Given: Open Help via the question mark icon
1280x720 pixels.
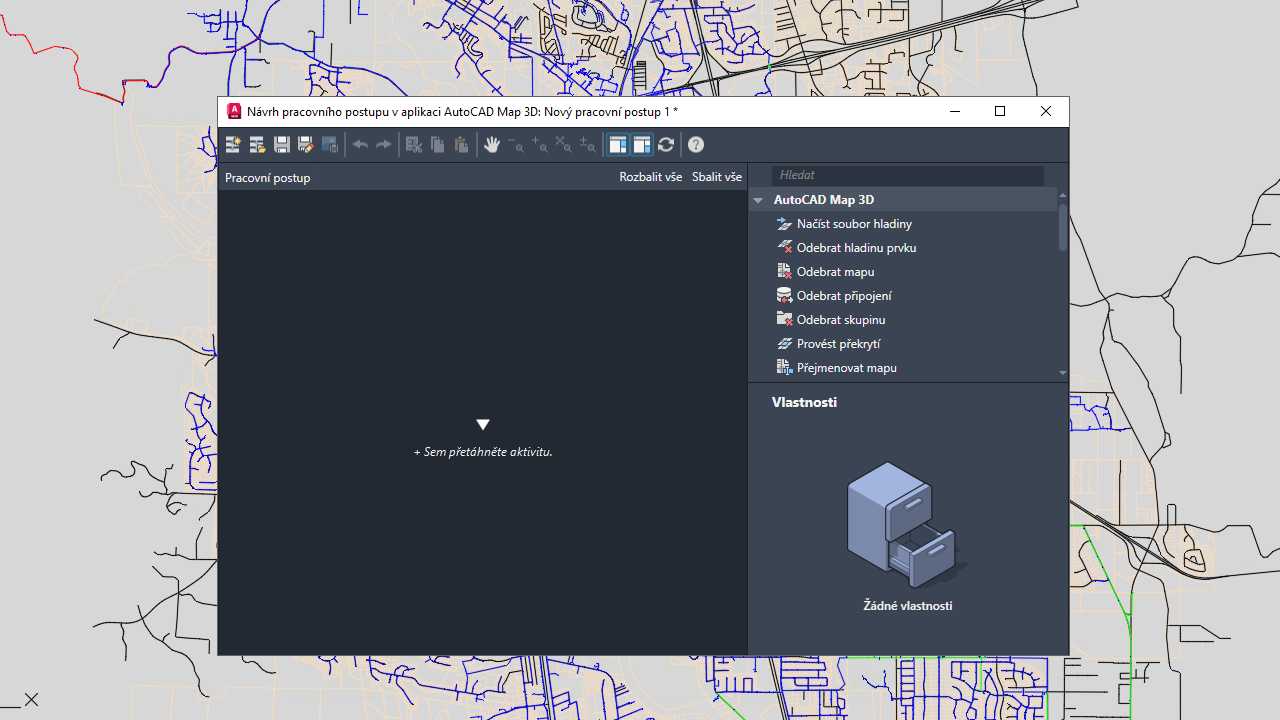Looking at the screenshot, I should [696, 145].
